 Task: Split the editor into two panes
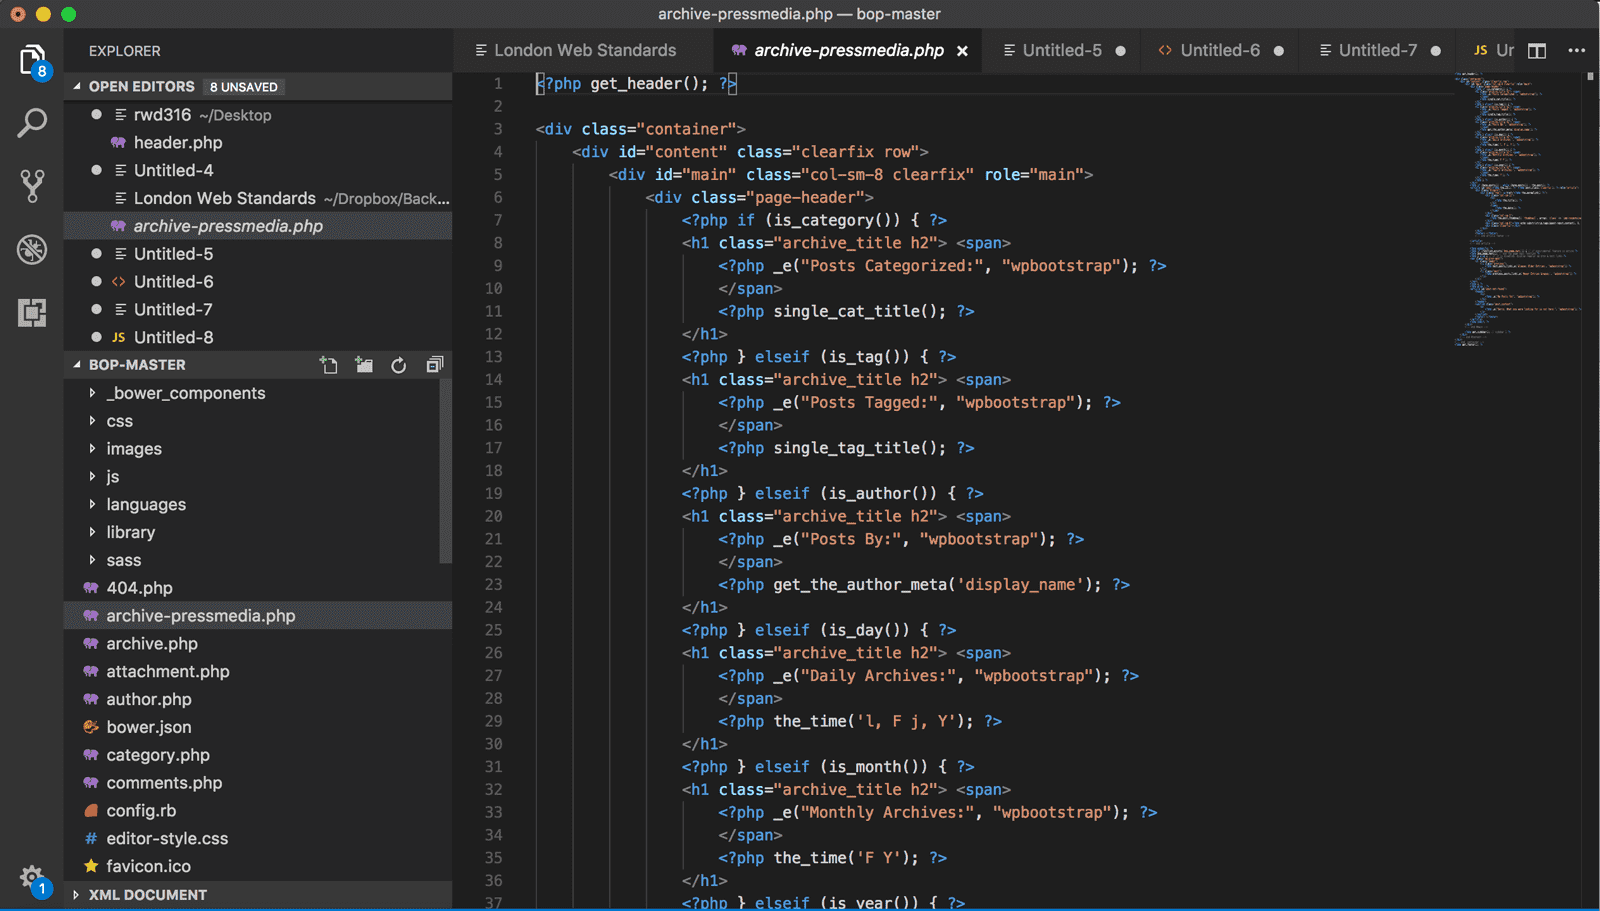click(1536, 50)
